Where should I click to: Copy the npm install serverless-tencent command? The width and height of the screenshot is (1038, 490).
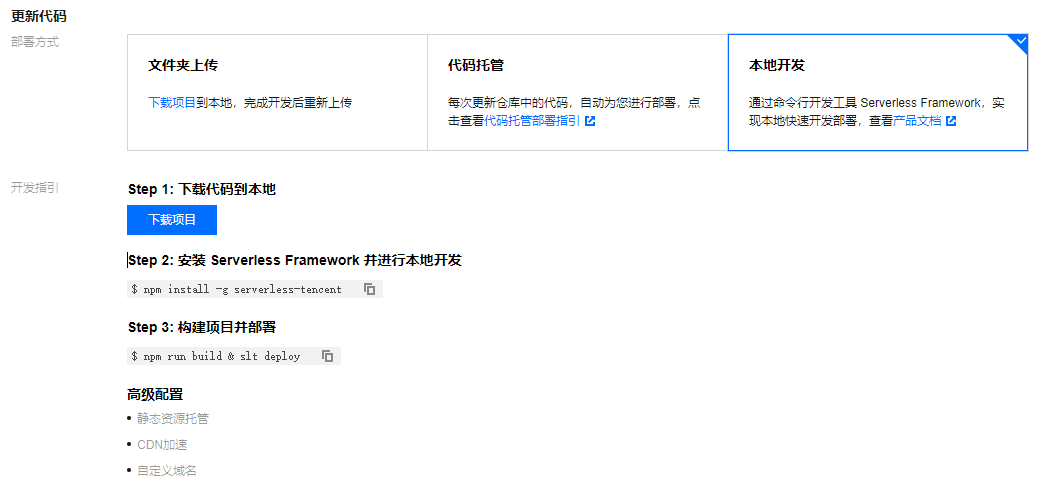(369, 289)
